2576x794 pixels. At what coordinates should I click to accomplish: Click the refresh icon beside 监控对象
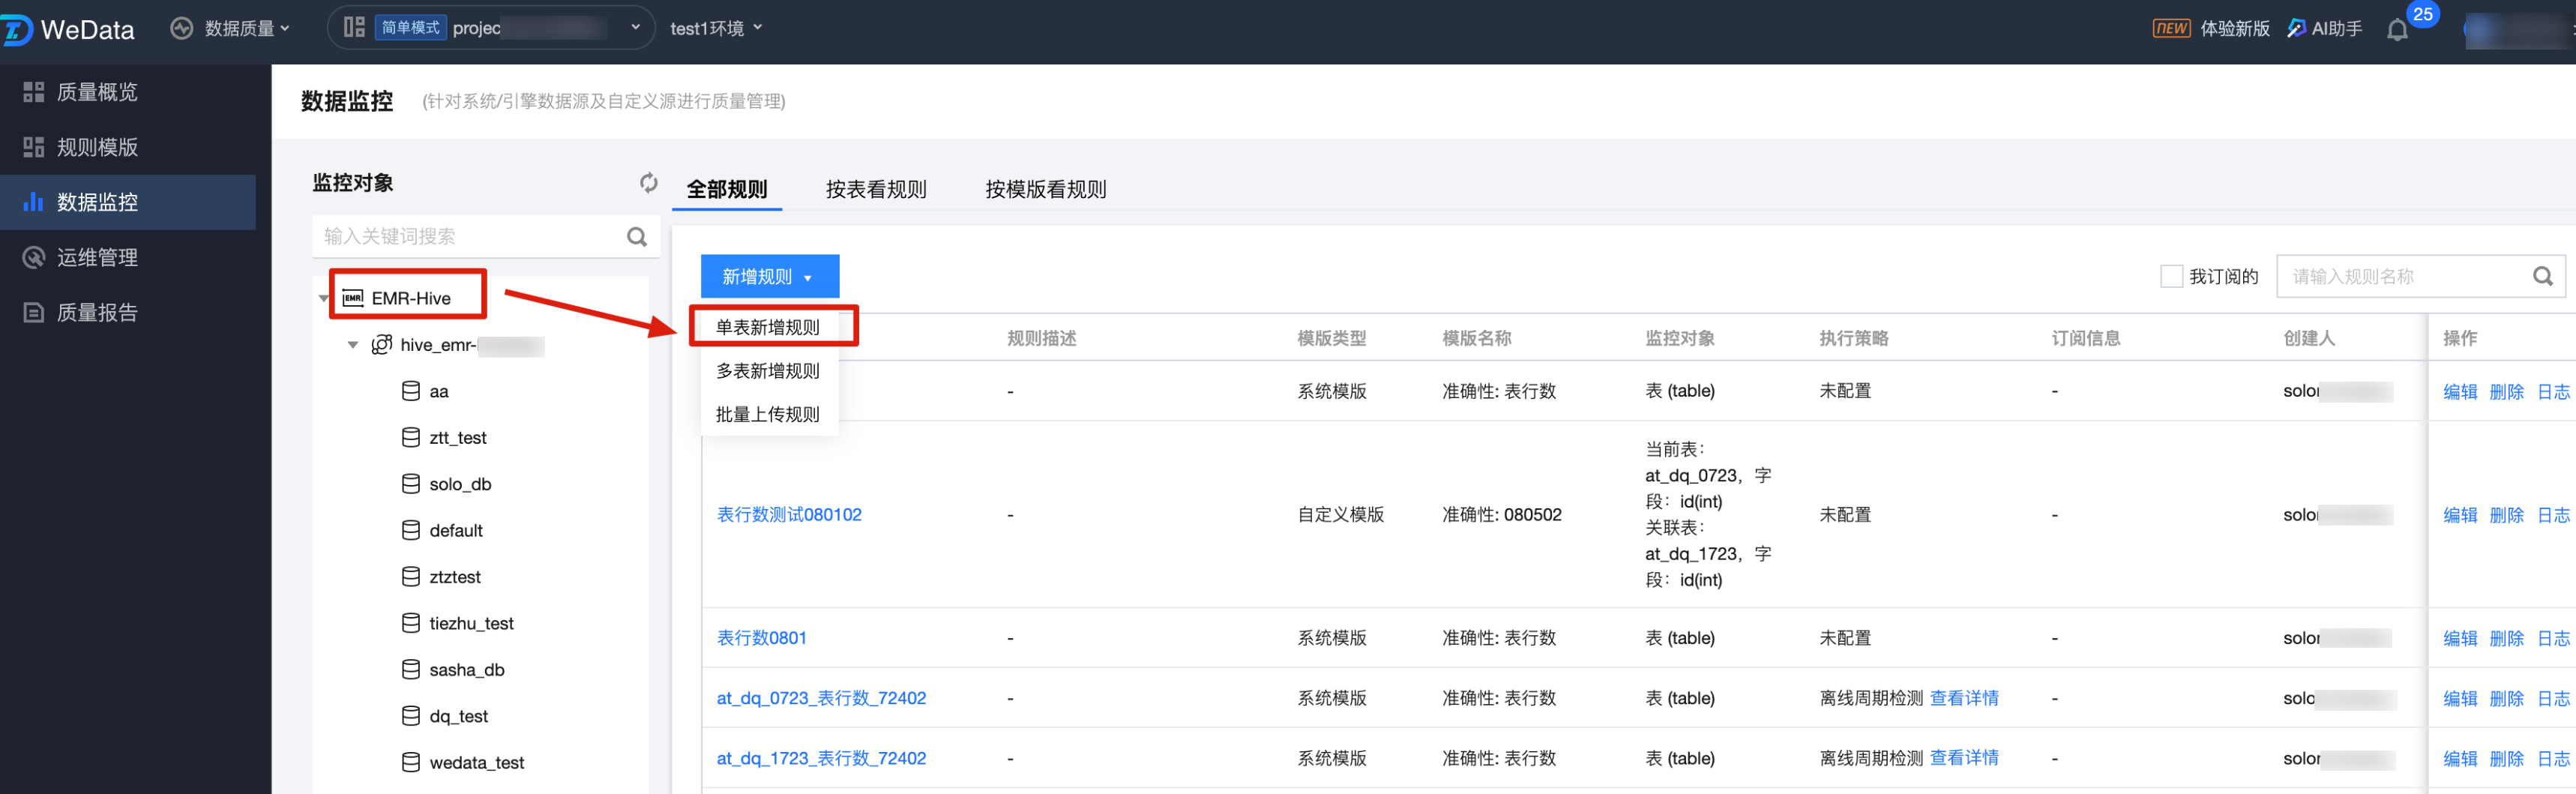648,183
